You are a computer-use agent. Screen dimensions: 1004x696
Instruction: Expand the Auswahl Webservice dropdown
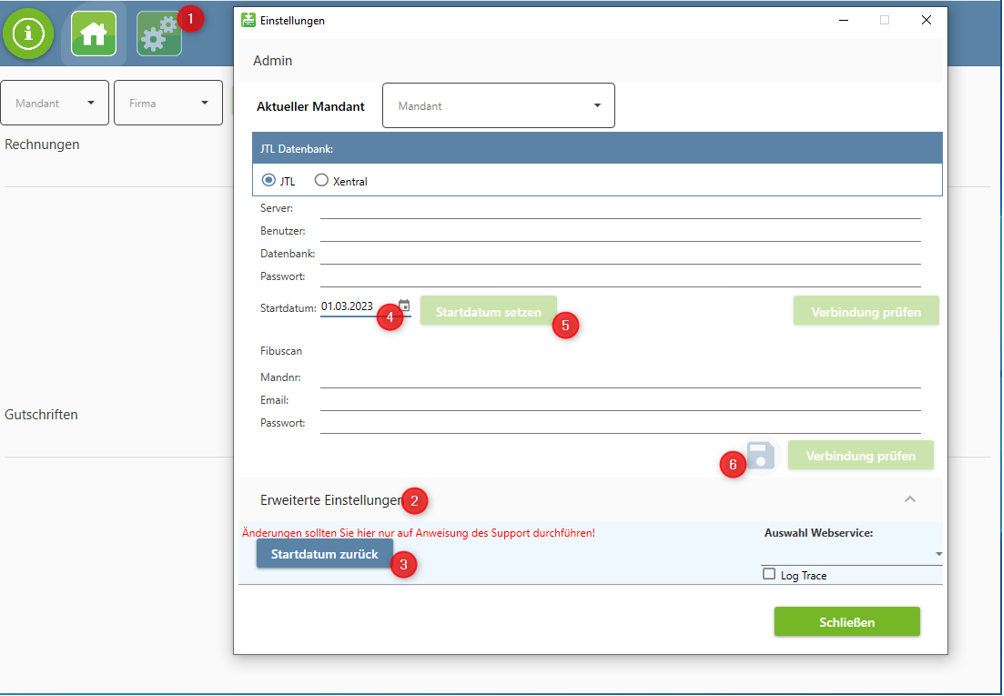(x=938, y=554)
